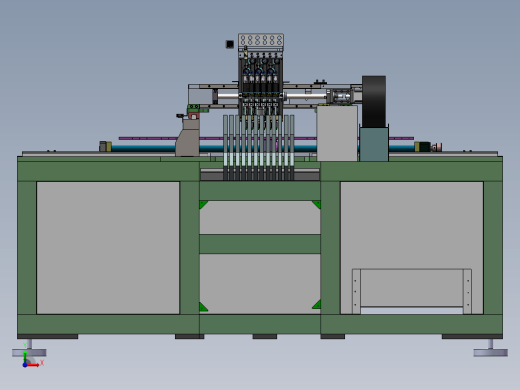The image size is (520, 390).
Task: Click the green Y axis of the triad
Action: click(25, 357)
